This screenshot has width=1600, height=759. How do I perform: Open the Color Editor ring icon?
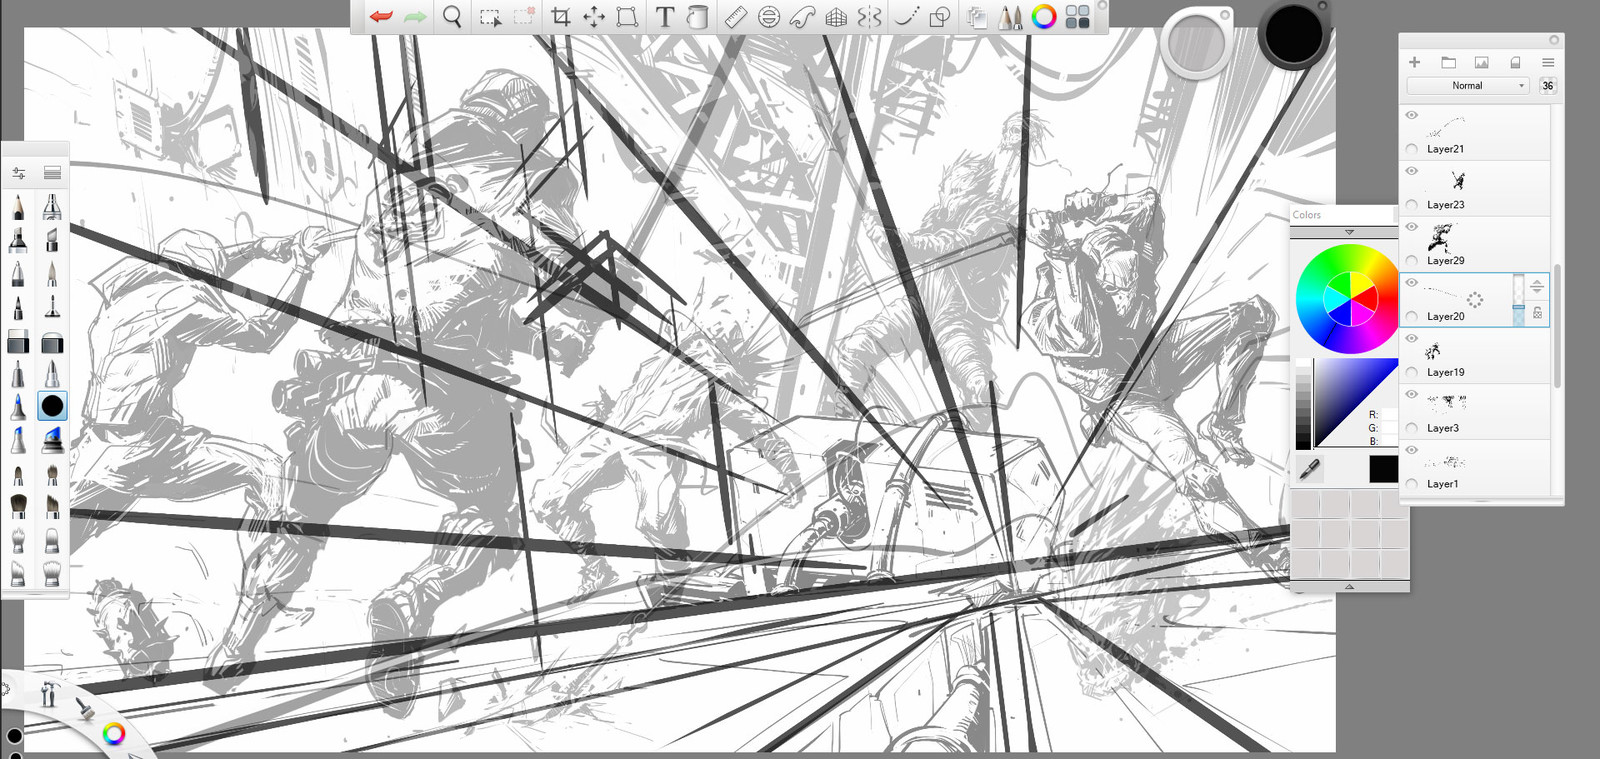click(1044, 17)
